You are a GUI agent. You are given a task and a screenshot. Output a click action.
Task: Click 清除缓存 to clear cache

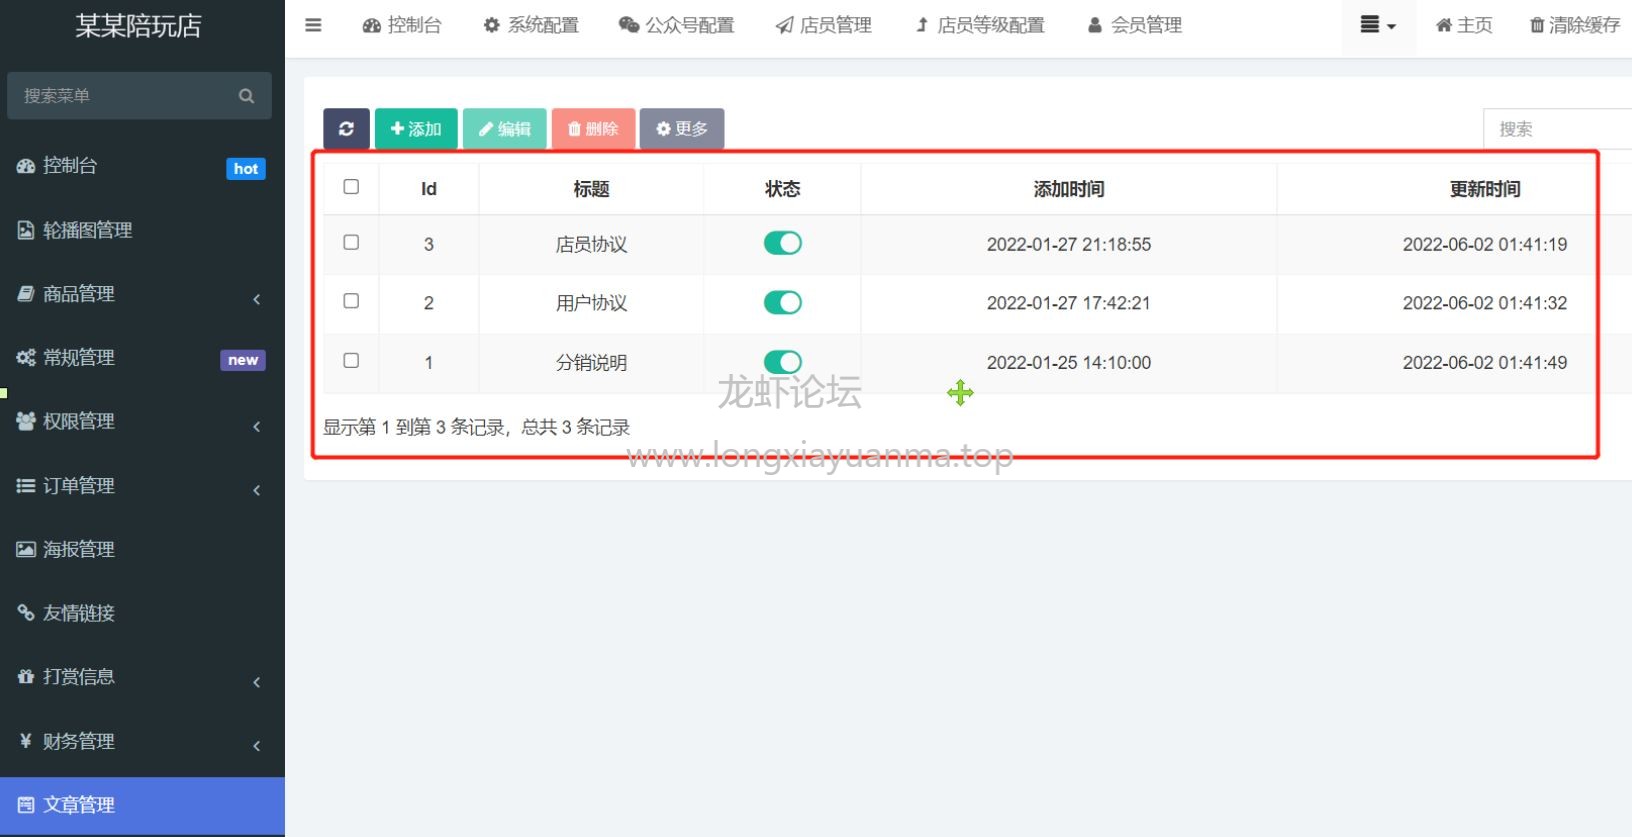tap(1575, 25)
